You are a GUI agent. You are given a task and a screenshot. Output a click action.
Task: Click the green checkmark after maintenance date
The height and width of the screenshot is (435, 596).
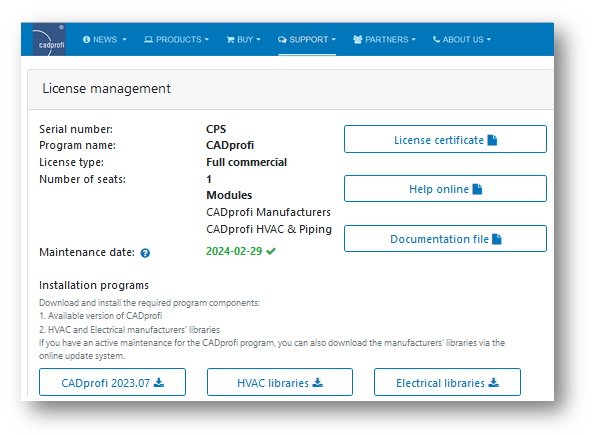pos(271,251)
